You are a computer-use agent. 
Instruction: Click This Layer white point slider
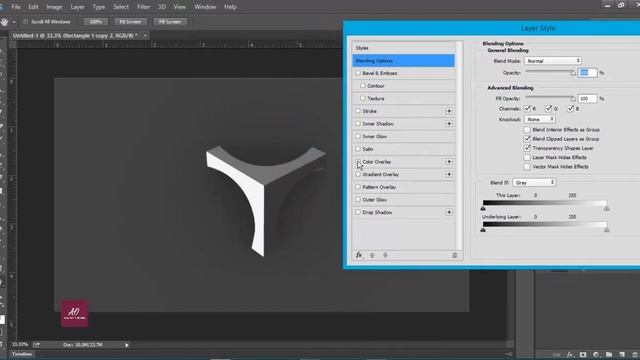607,209
